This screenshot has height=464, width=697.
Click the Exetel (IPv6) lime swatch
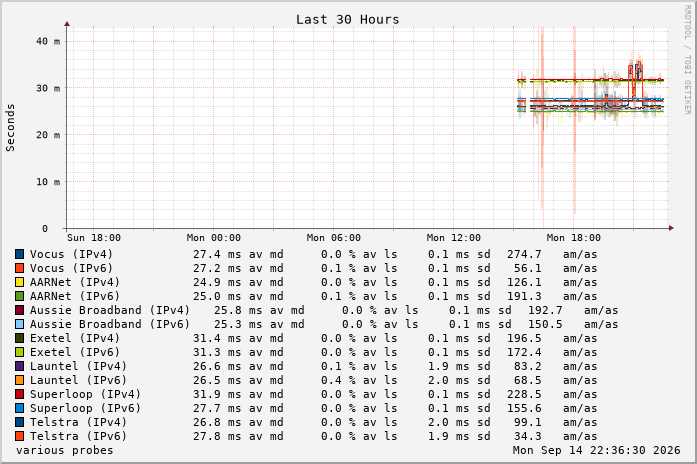20,352
